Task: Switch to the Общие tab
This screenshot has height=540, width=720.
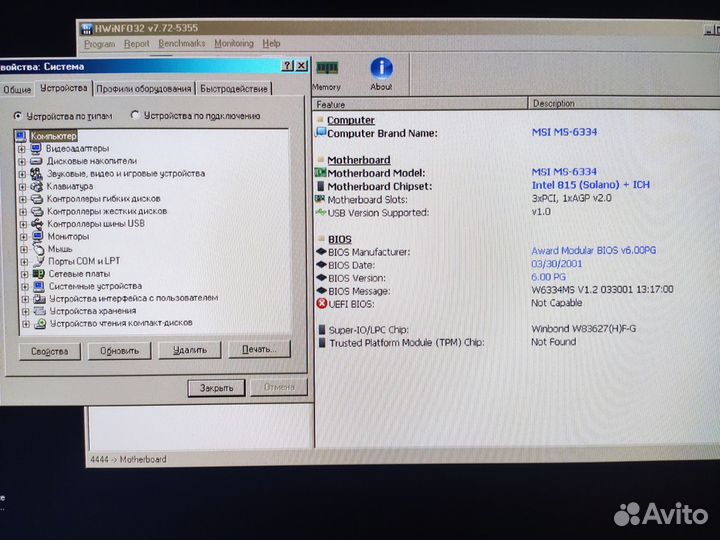Action: [17, 90]
